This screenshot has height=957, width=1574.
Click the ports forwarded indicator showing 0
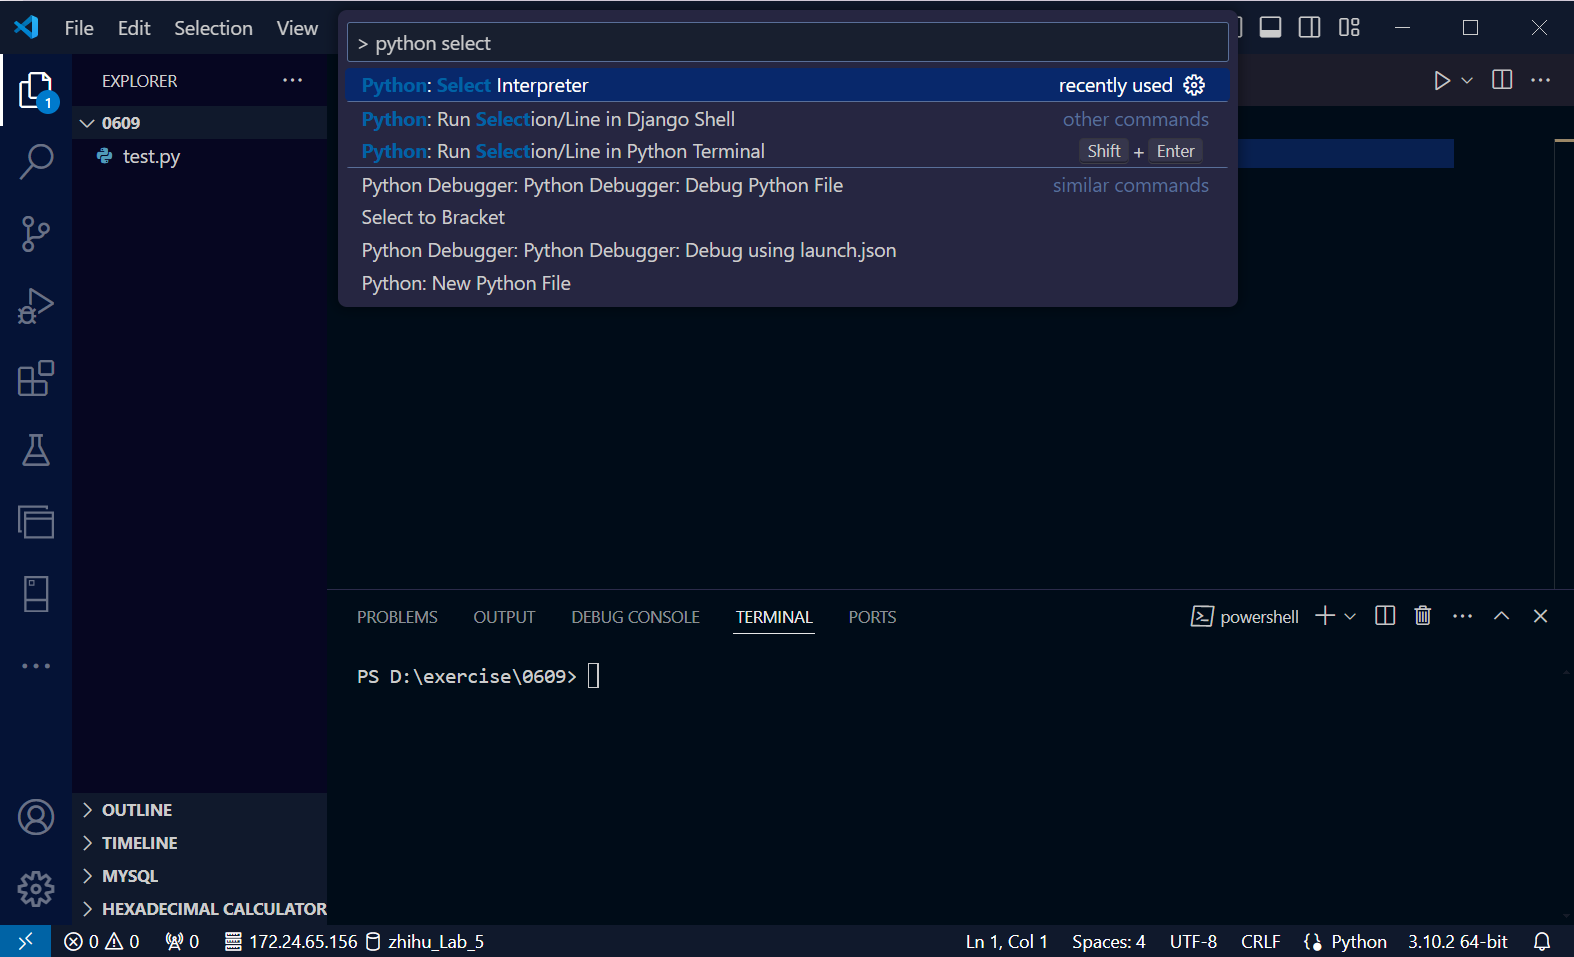coord(182,941)
